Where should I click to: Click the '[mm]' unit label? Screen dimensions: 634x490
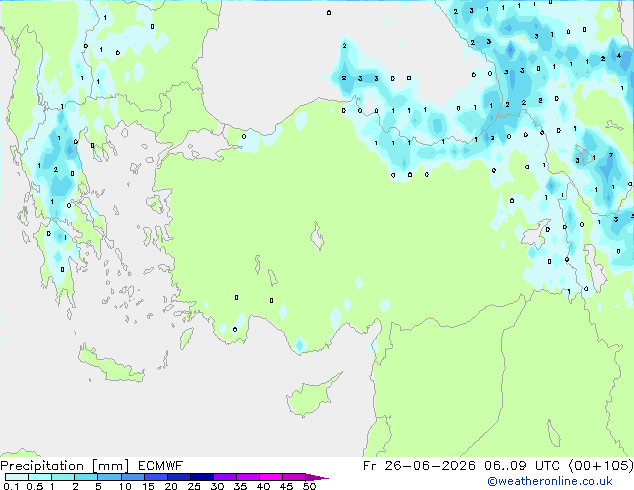(x=110, y=466)
